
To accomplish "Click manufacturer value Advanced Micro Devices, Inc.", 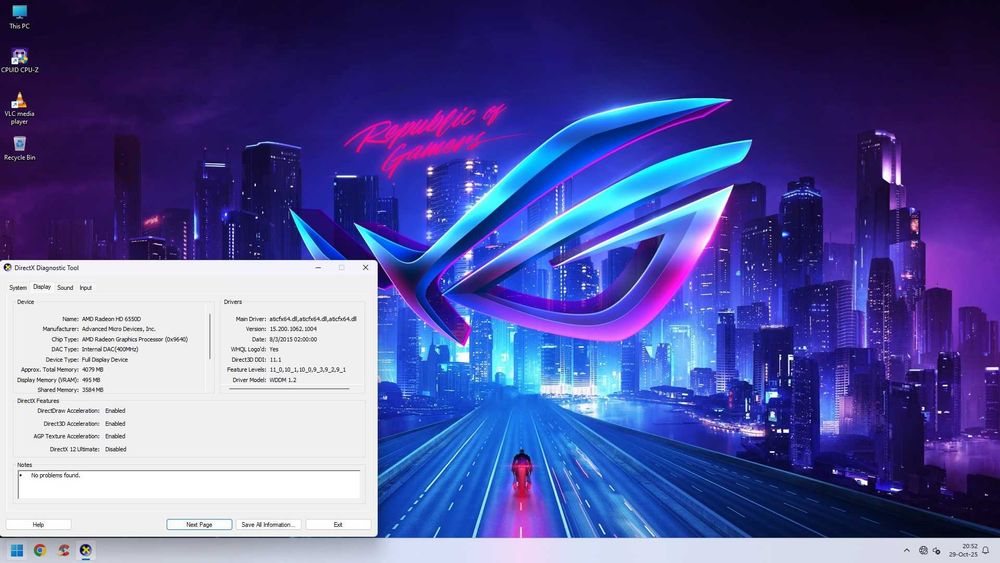I will [x=119, y=329].
